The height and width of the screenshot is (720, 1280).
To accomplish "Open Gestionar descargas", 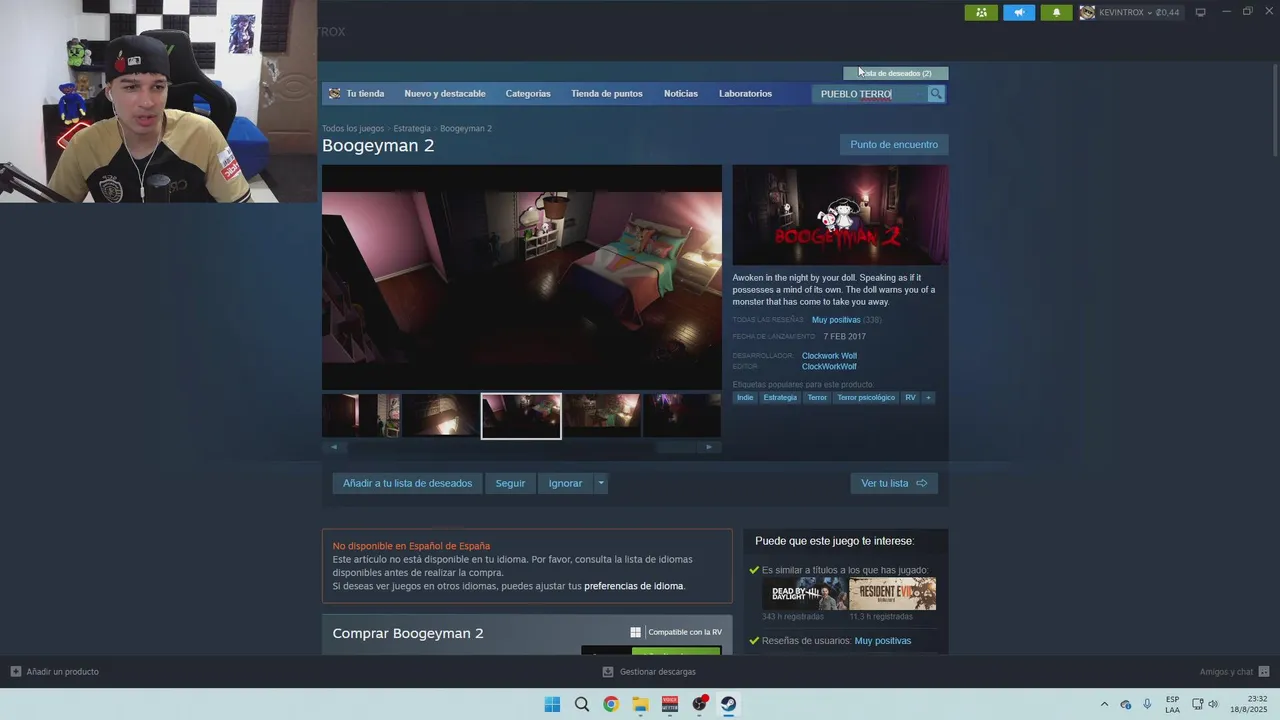I will pos(649,672).
